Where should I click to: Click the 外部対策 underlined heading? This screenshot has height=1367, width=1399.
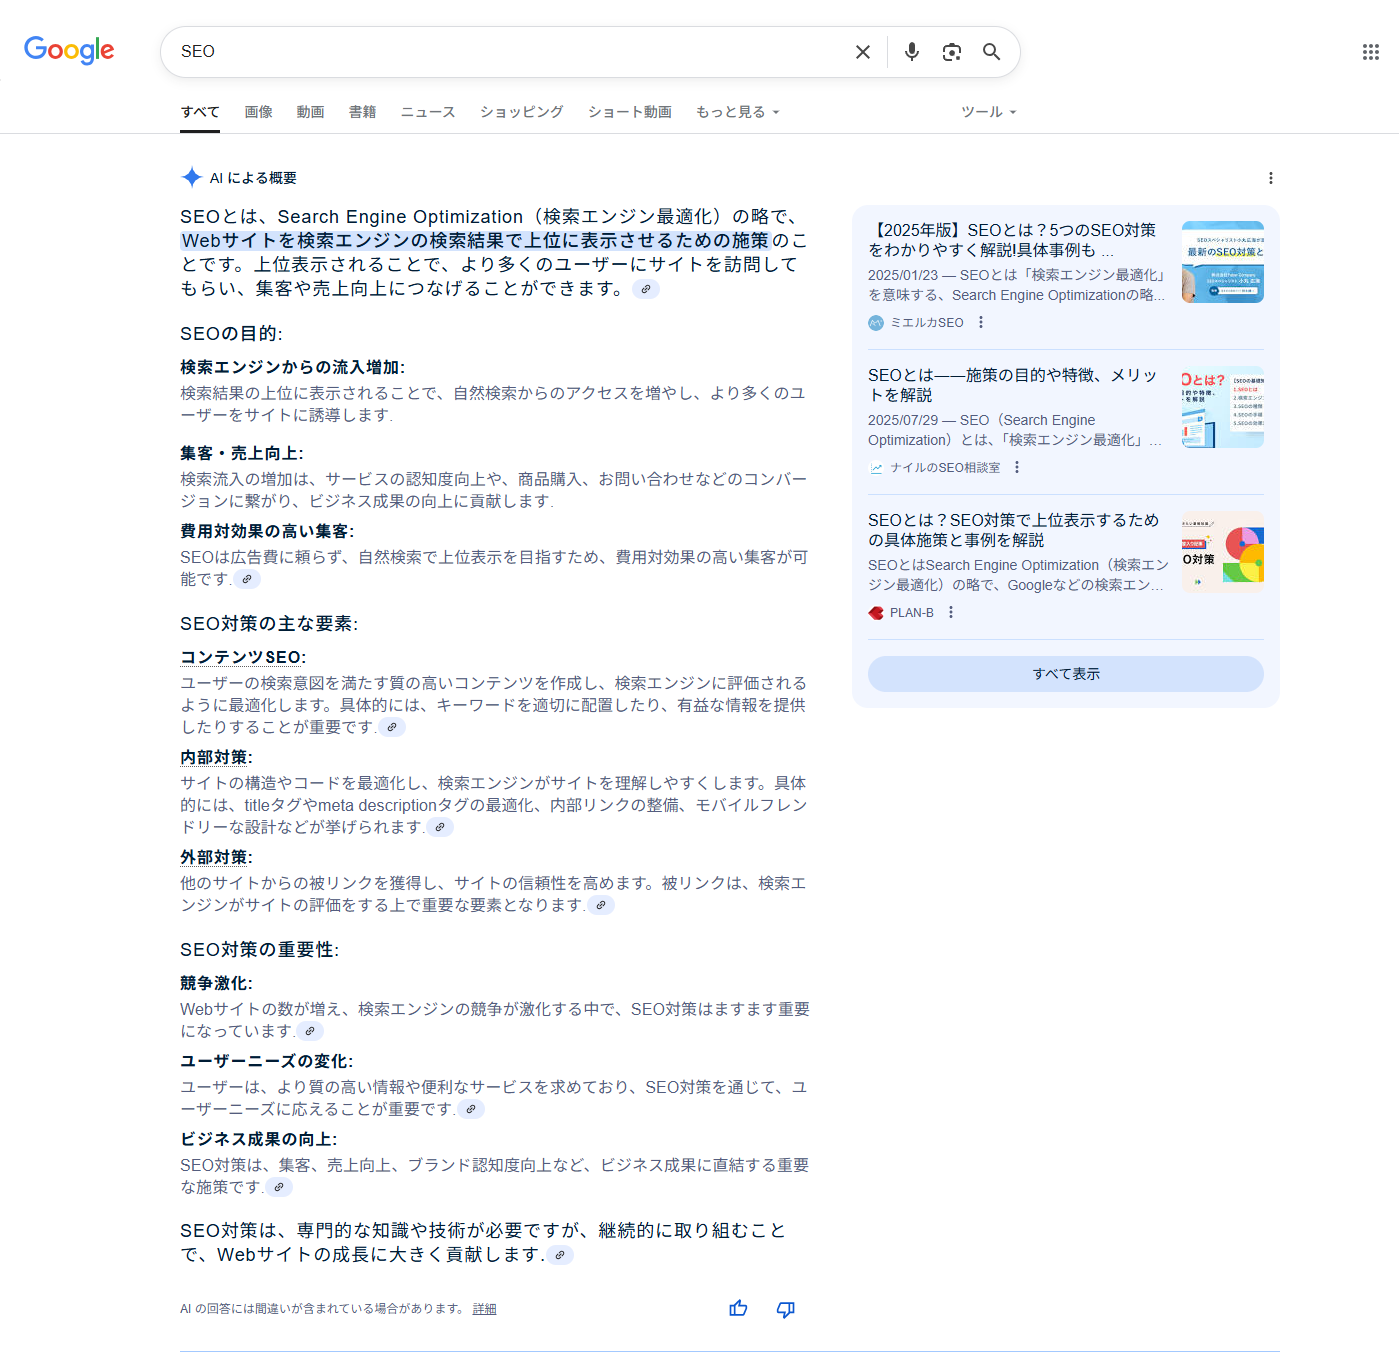[x=214, y=857]
